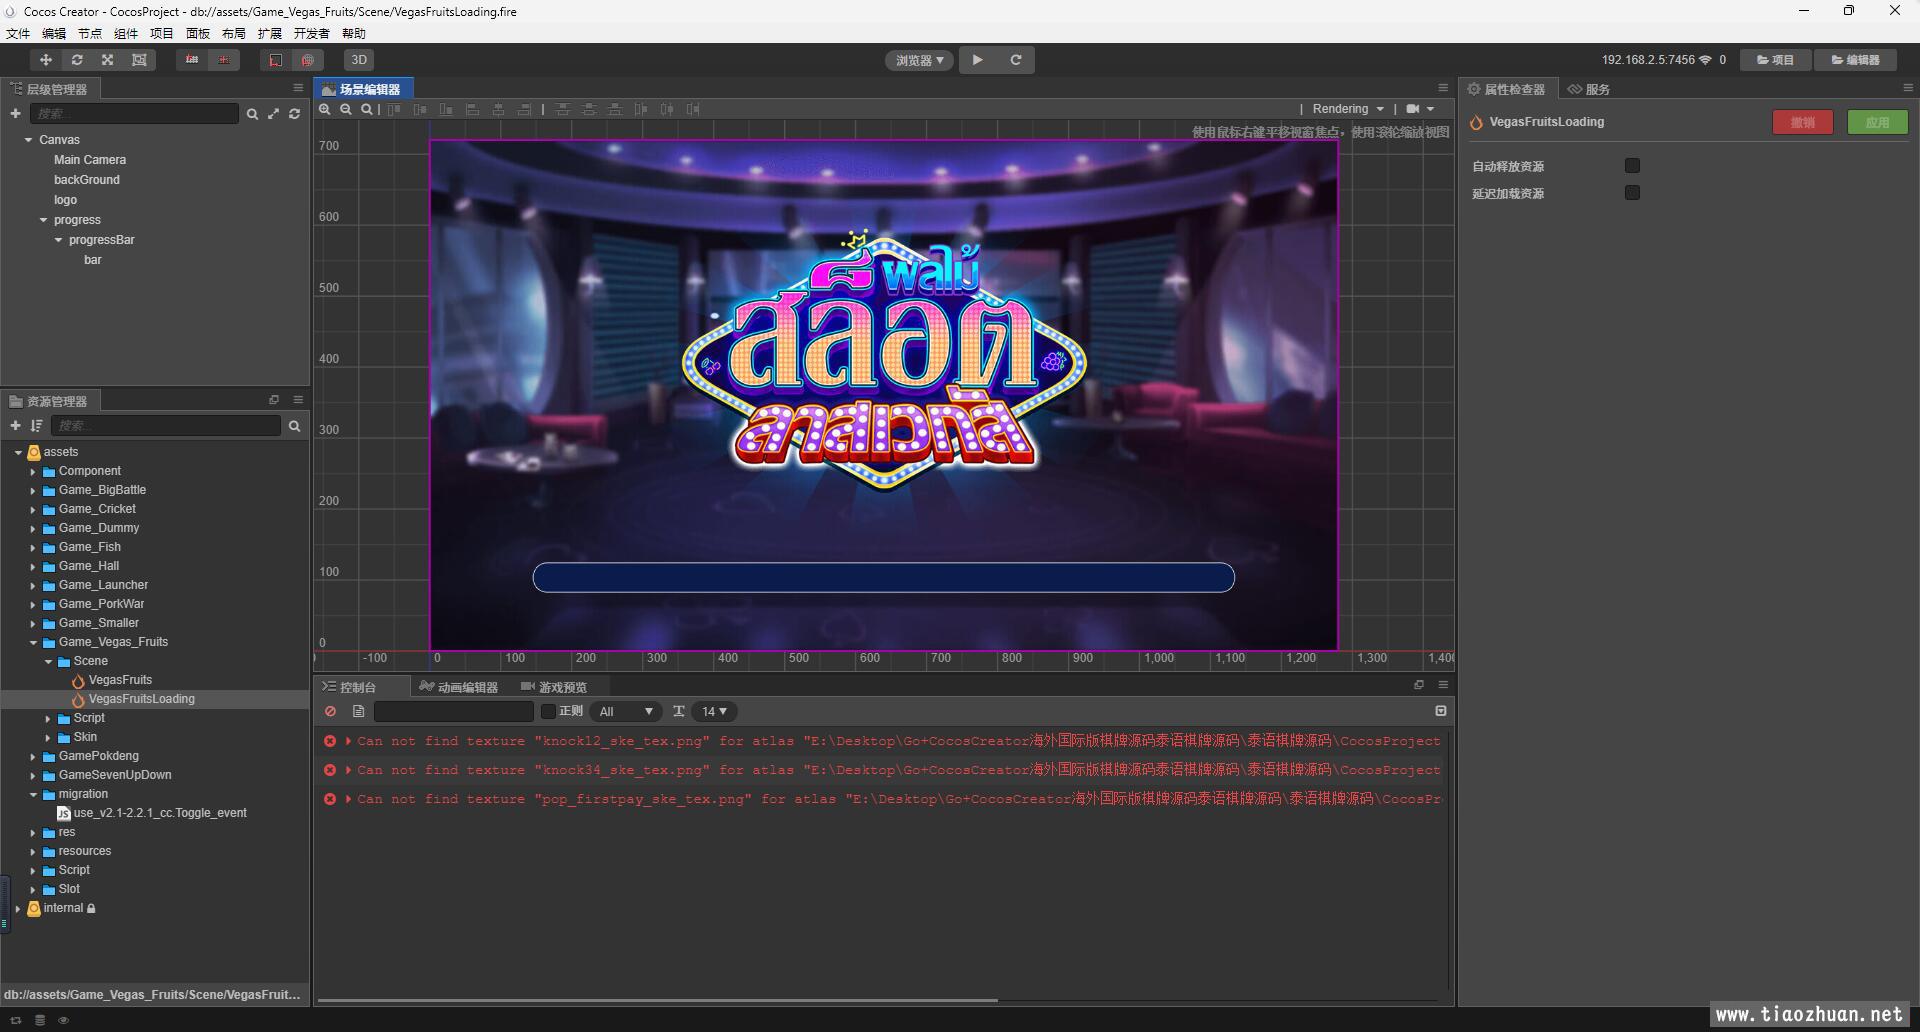1920x1032 pixels.
Task: Select the Scale transform tool
Action: click(108, 60)
